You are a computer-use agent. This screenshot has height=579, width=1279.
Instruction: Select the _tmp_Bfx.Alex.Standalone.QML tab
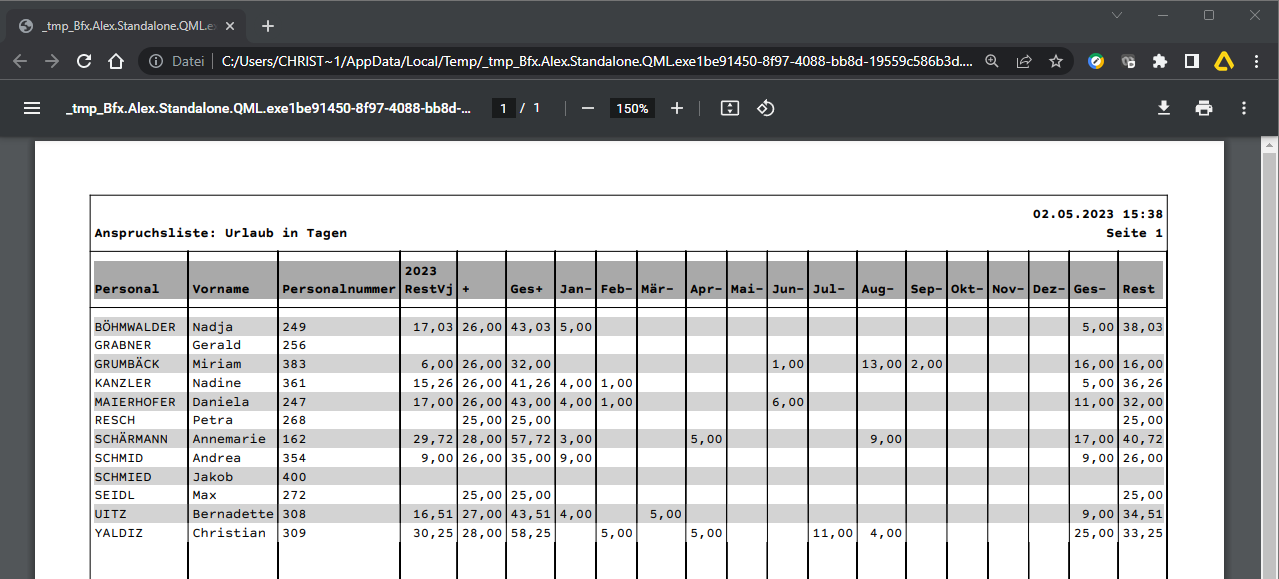click(120, 26)
